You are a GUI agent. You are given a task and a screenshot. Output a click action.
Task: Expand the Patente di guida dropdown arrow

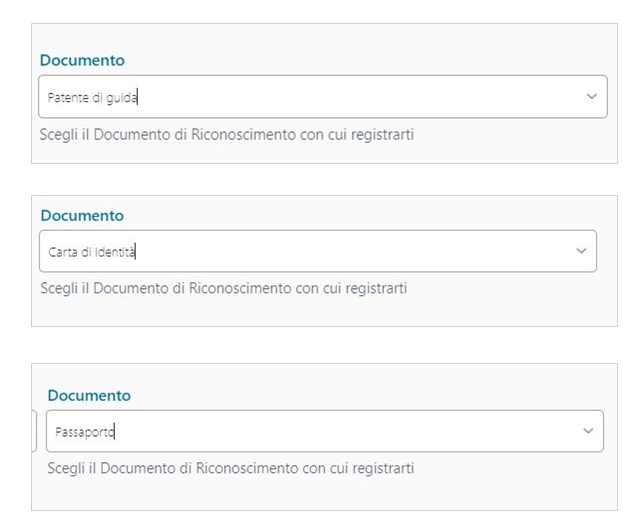[x=591, y=97]
